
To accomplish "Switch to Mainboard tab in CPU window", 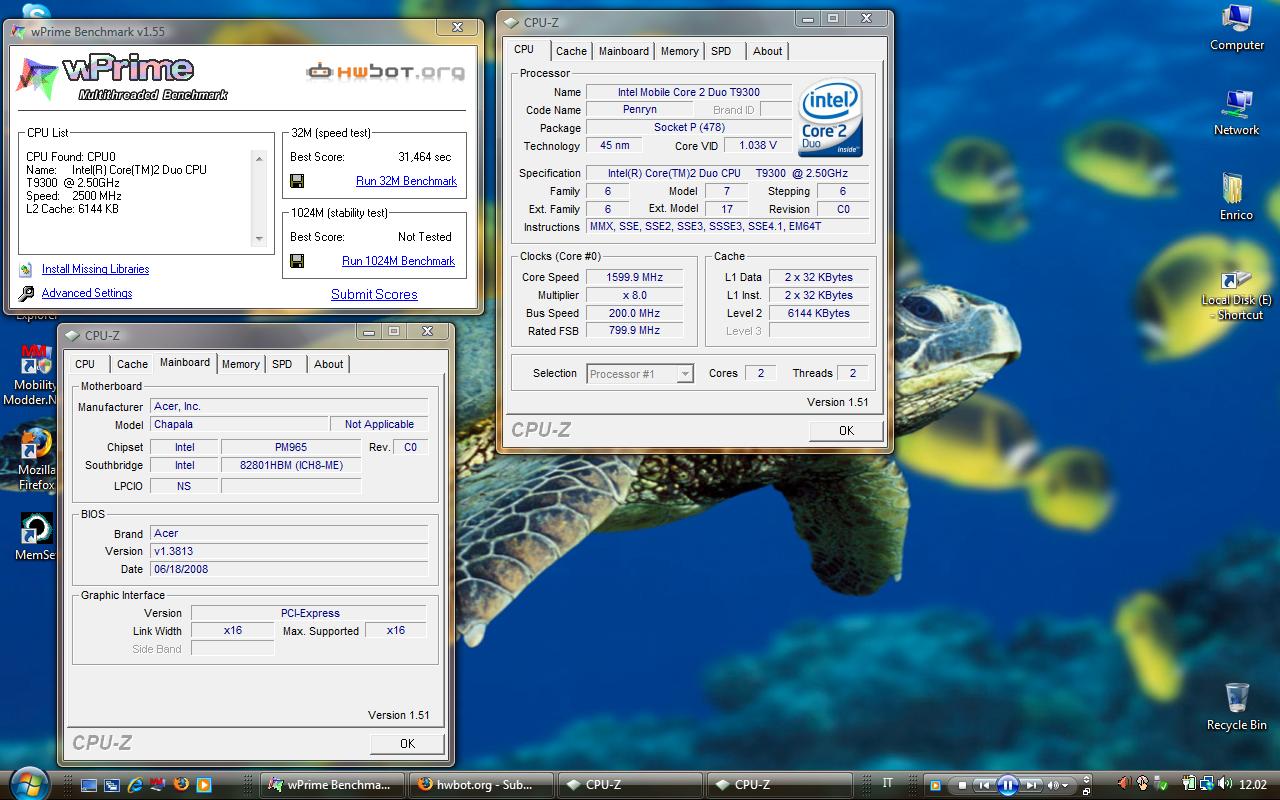I will click(x=624, y=51).
